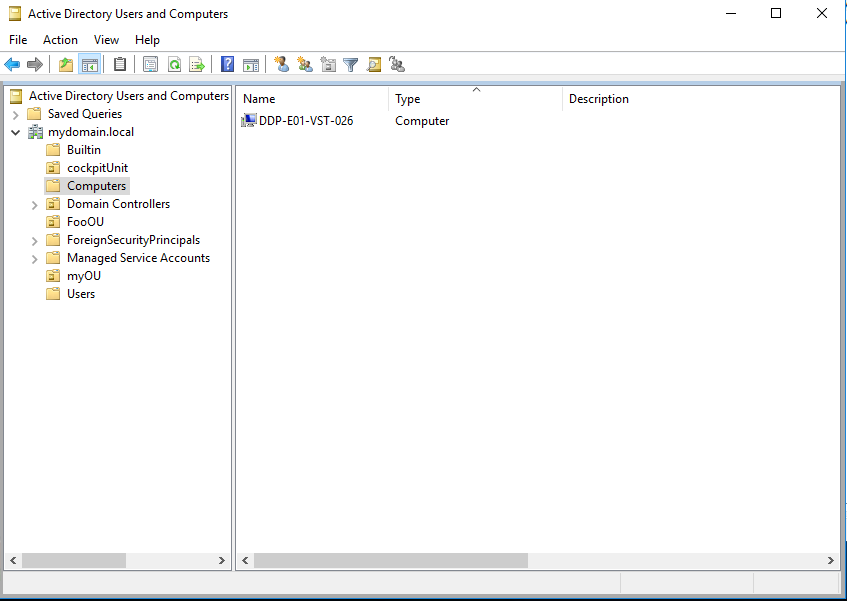The image size is (847, 601).
Task: Click the mydomain.local domain icon
Action: (x=36, y=132)
